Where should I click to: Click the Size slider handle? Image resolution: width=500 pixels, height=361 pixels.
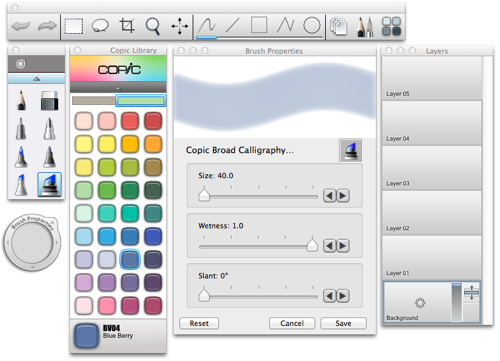pos(204,195)
